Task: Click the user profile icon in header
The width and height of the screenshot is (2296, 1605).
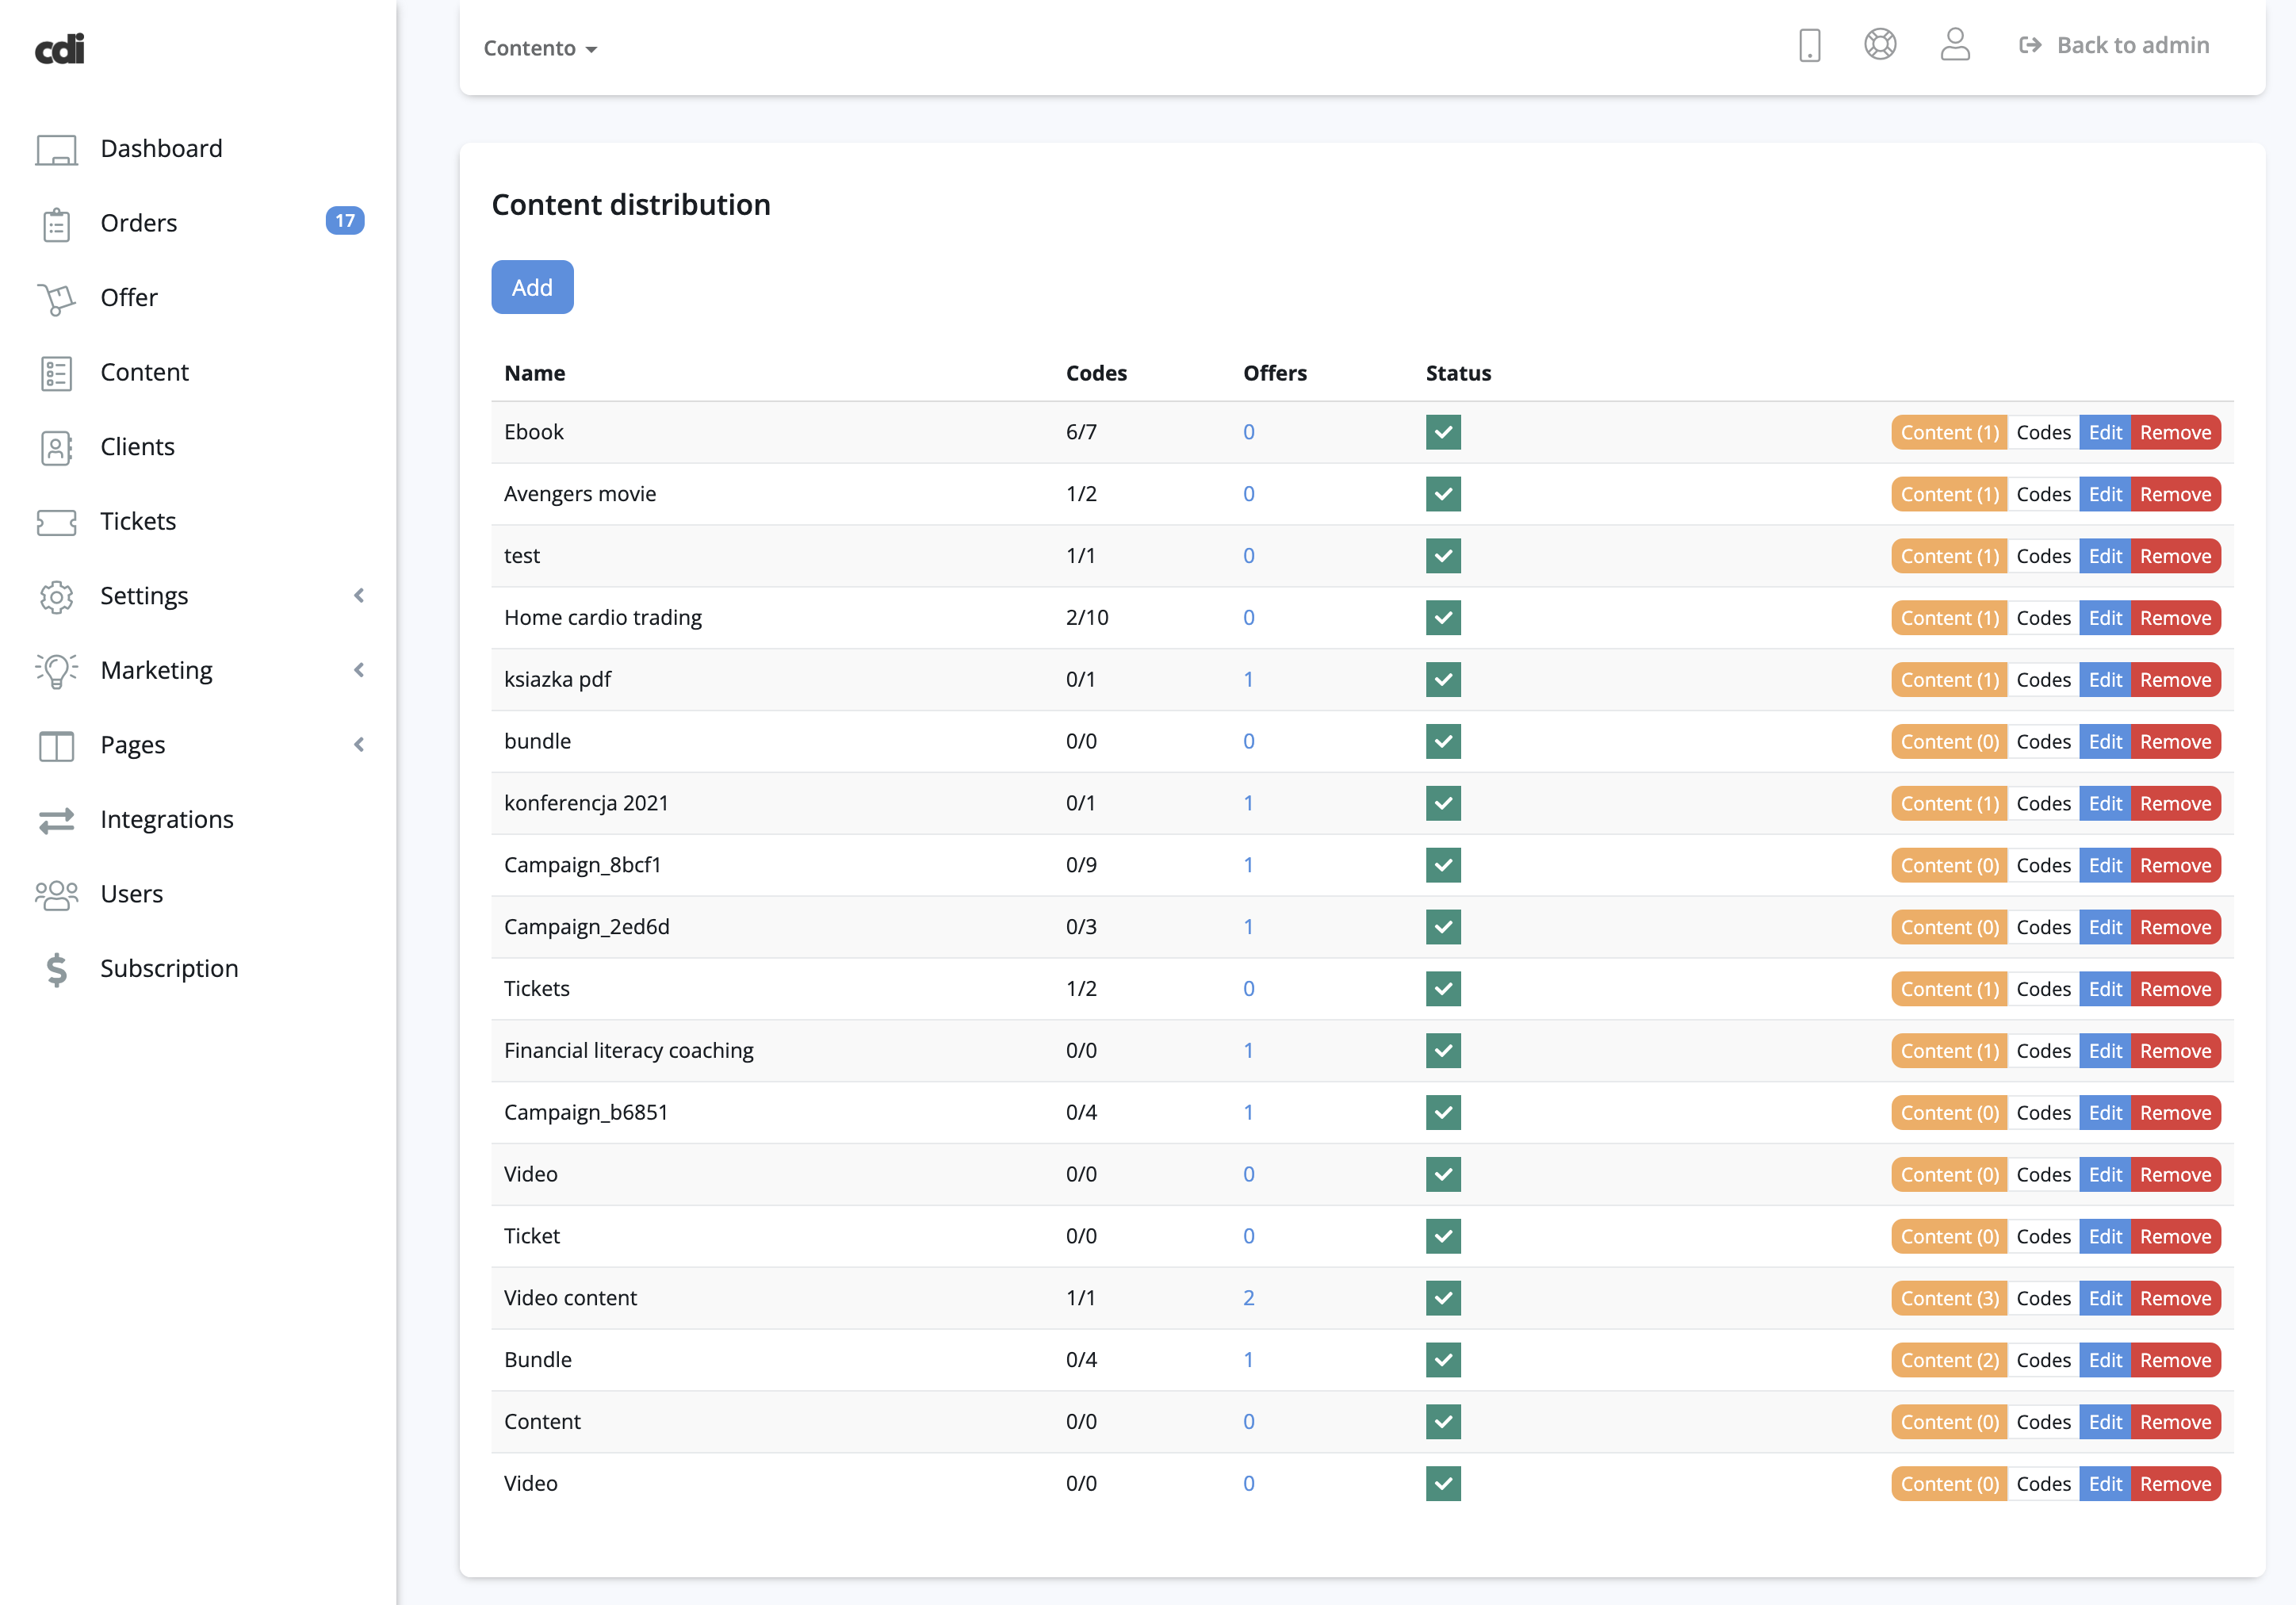Action: click(x=1955, y=45)
